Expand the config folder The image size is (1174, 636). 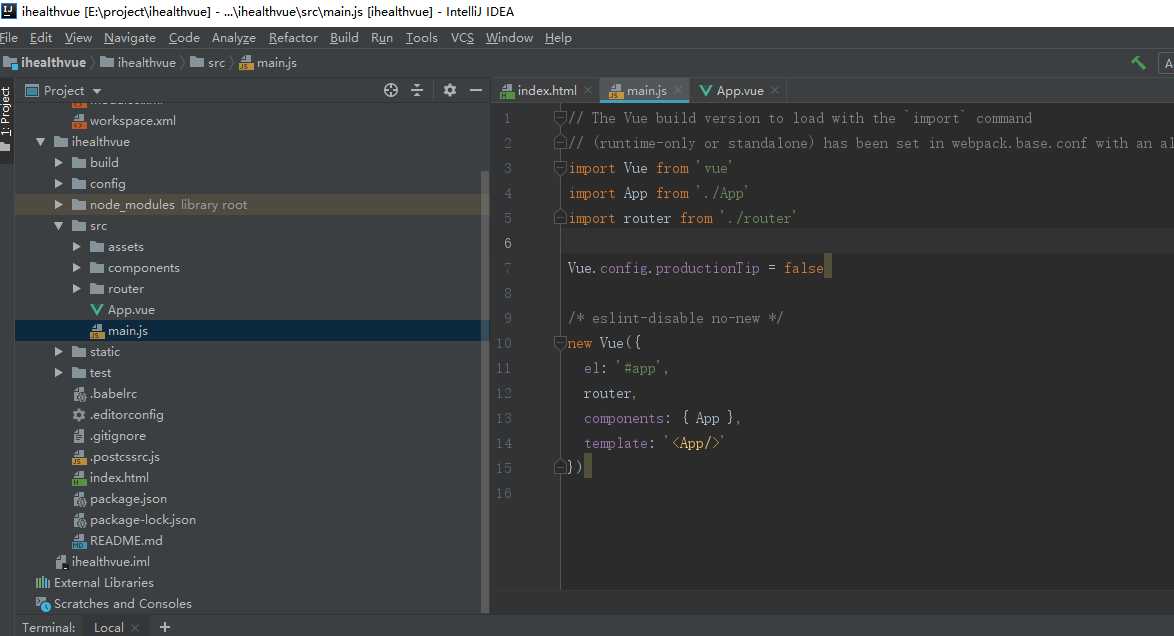(58, 184)
